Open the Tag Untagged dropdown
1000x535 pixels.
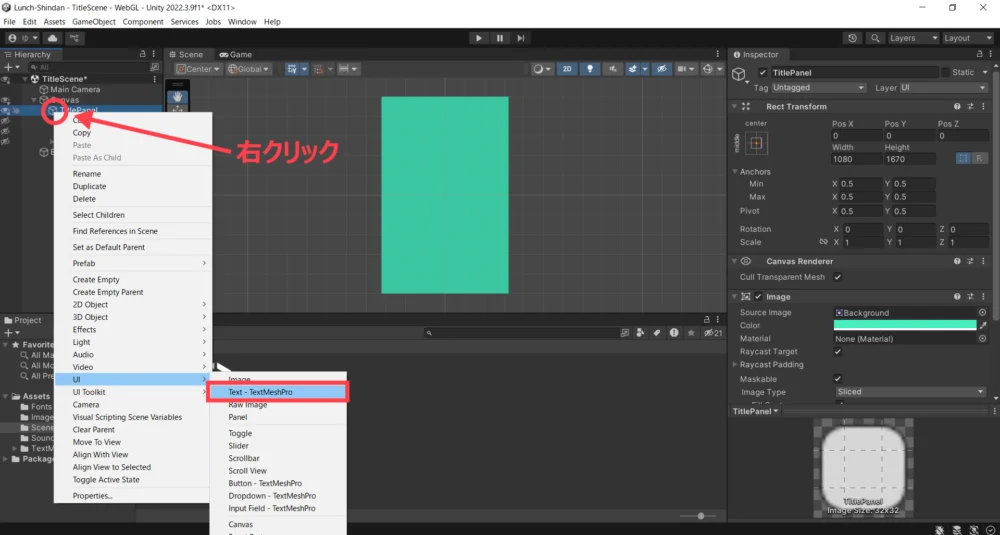819,88
